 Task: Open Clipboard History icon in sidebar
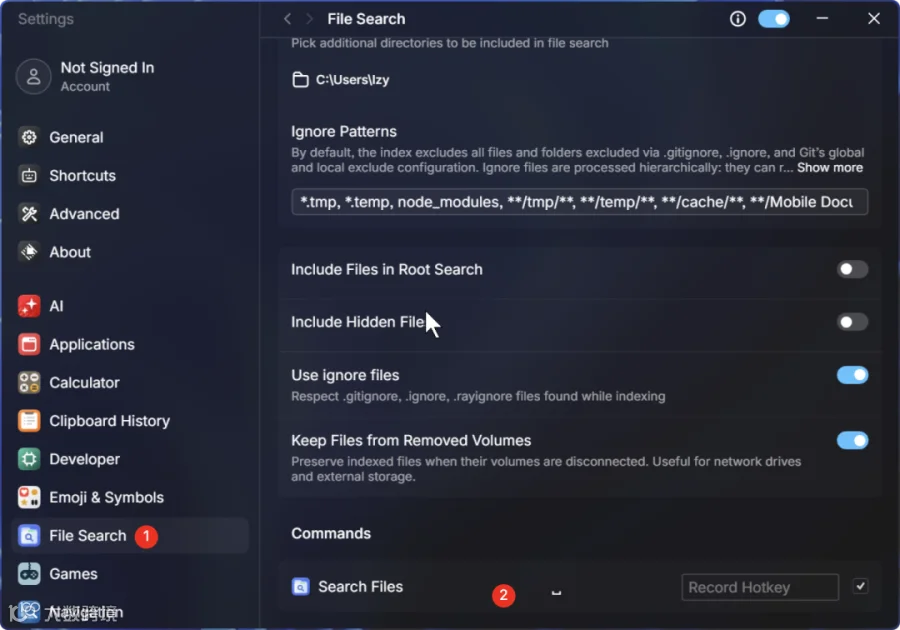(29, 421)
